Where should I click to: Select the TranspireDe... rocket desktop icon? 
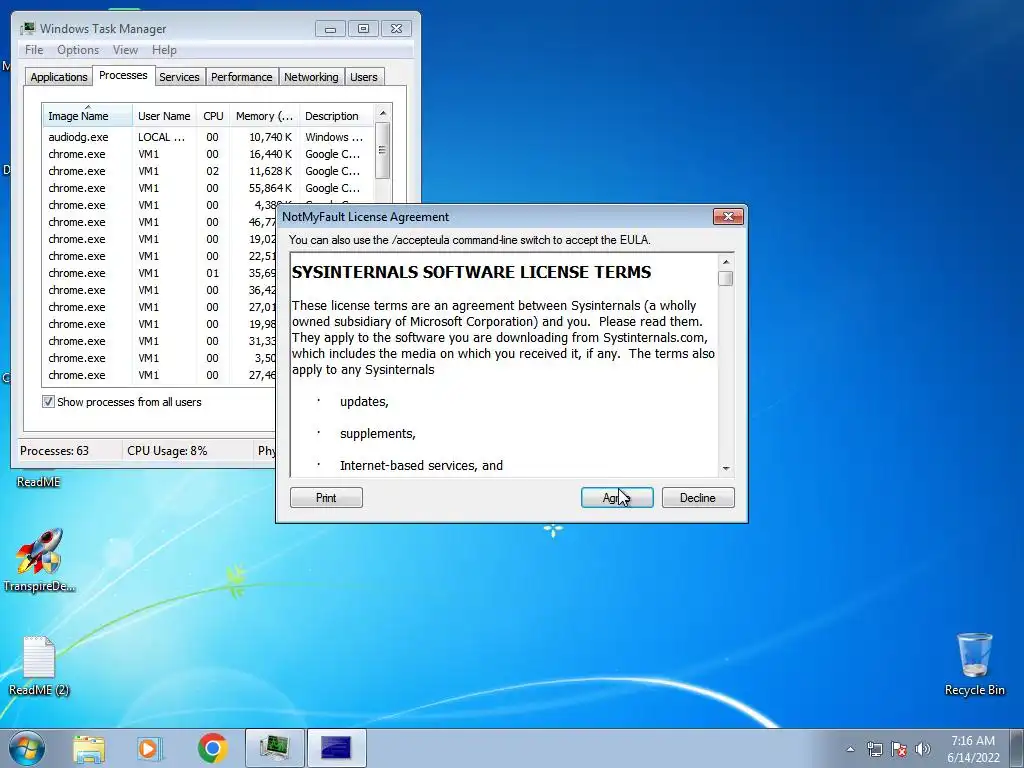click(39, 560)
